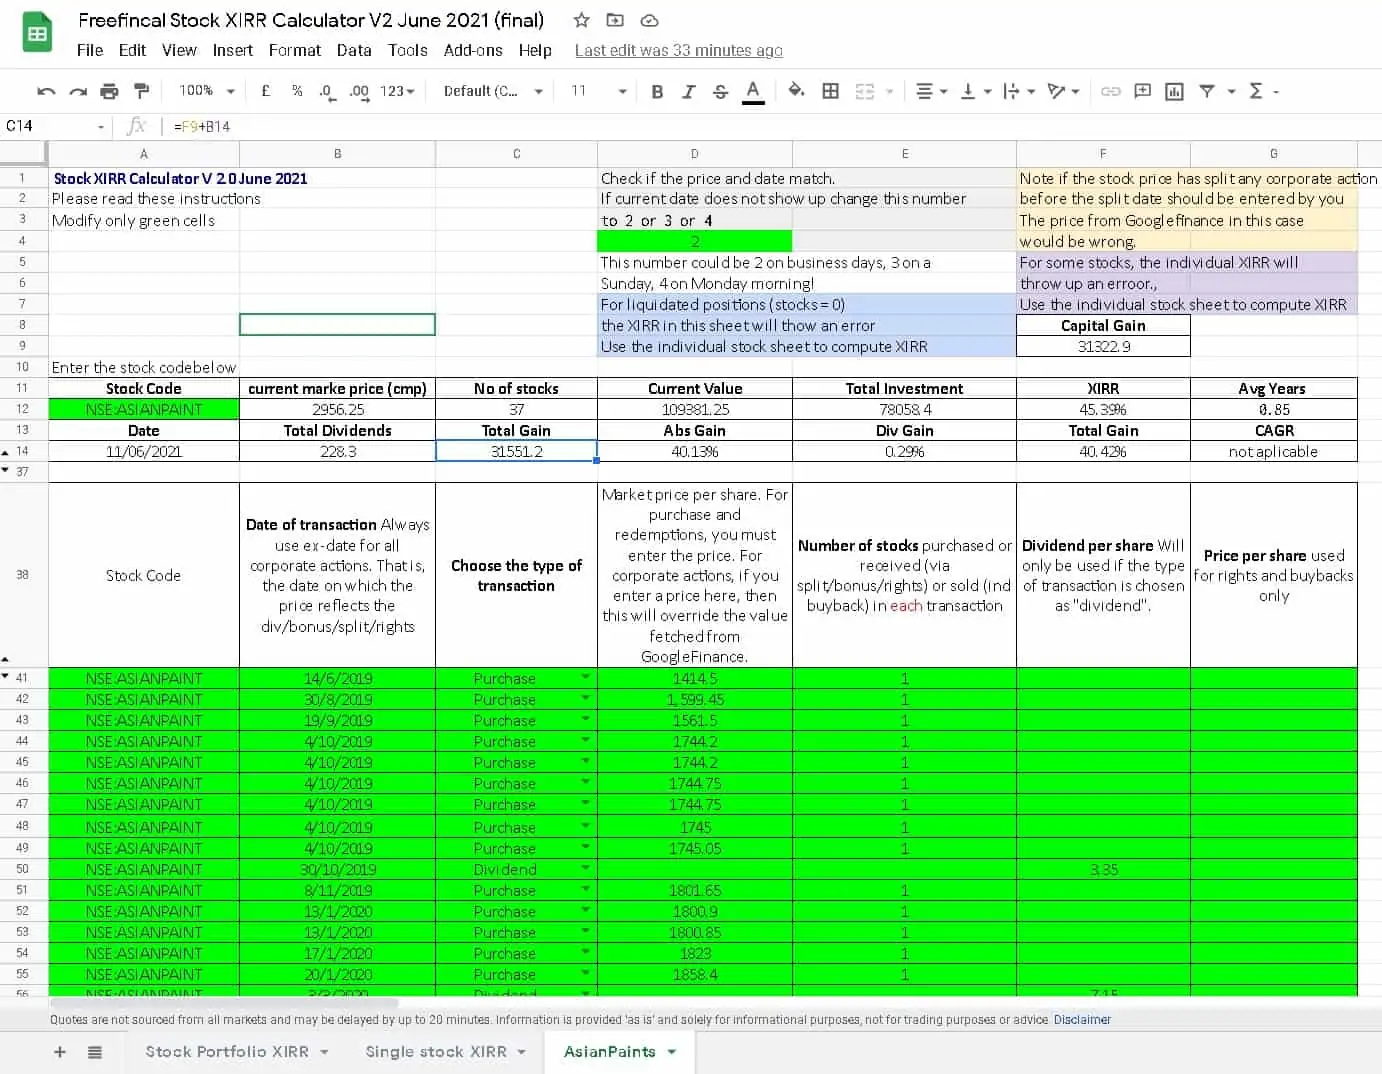Increase decimal places icon
Image resolution: width=1382 pixels, height=1074 pixels.
(359, 91)
